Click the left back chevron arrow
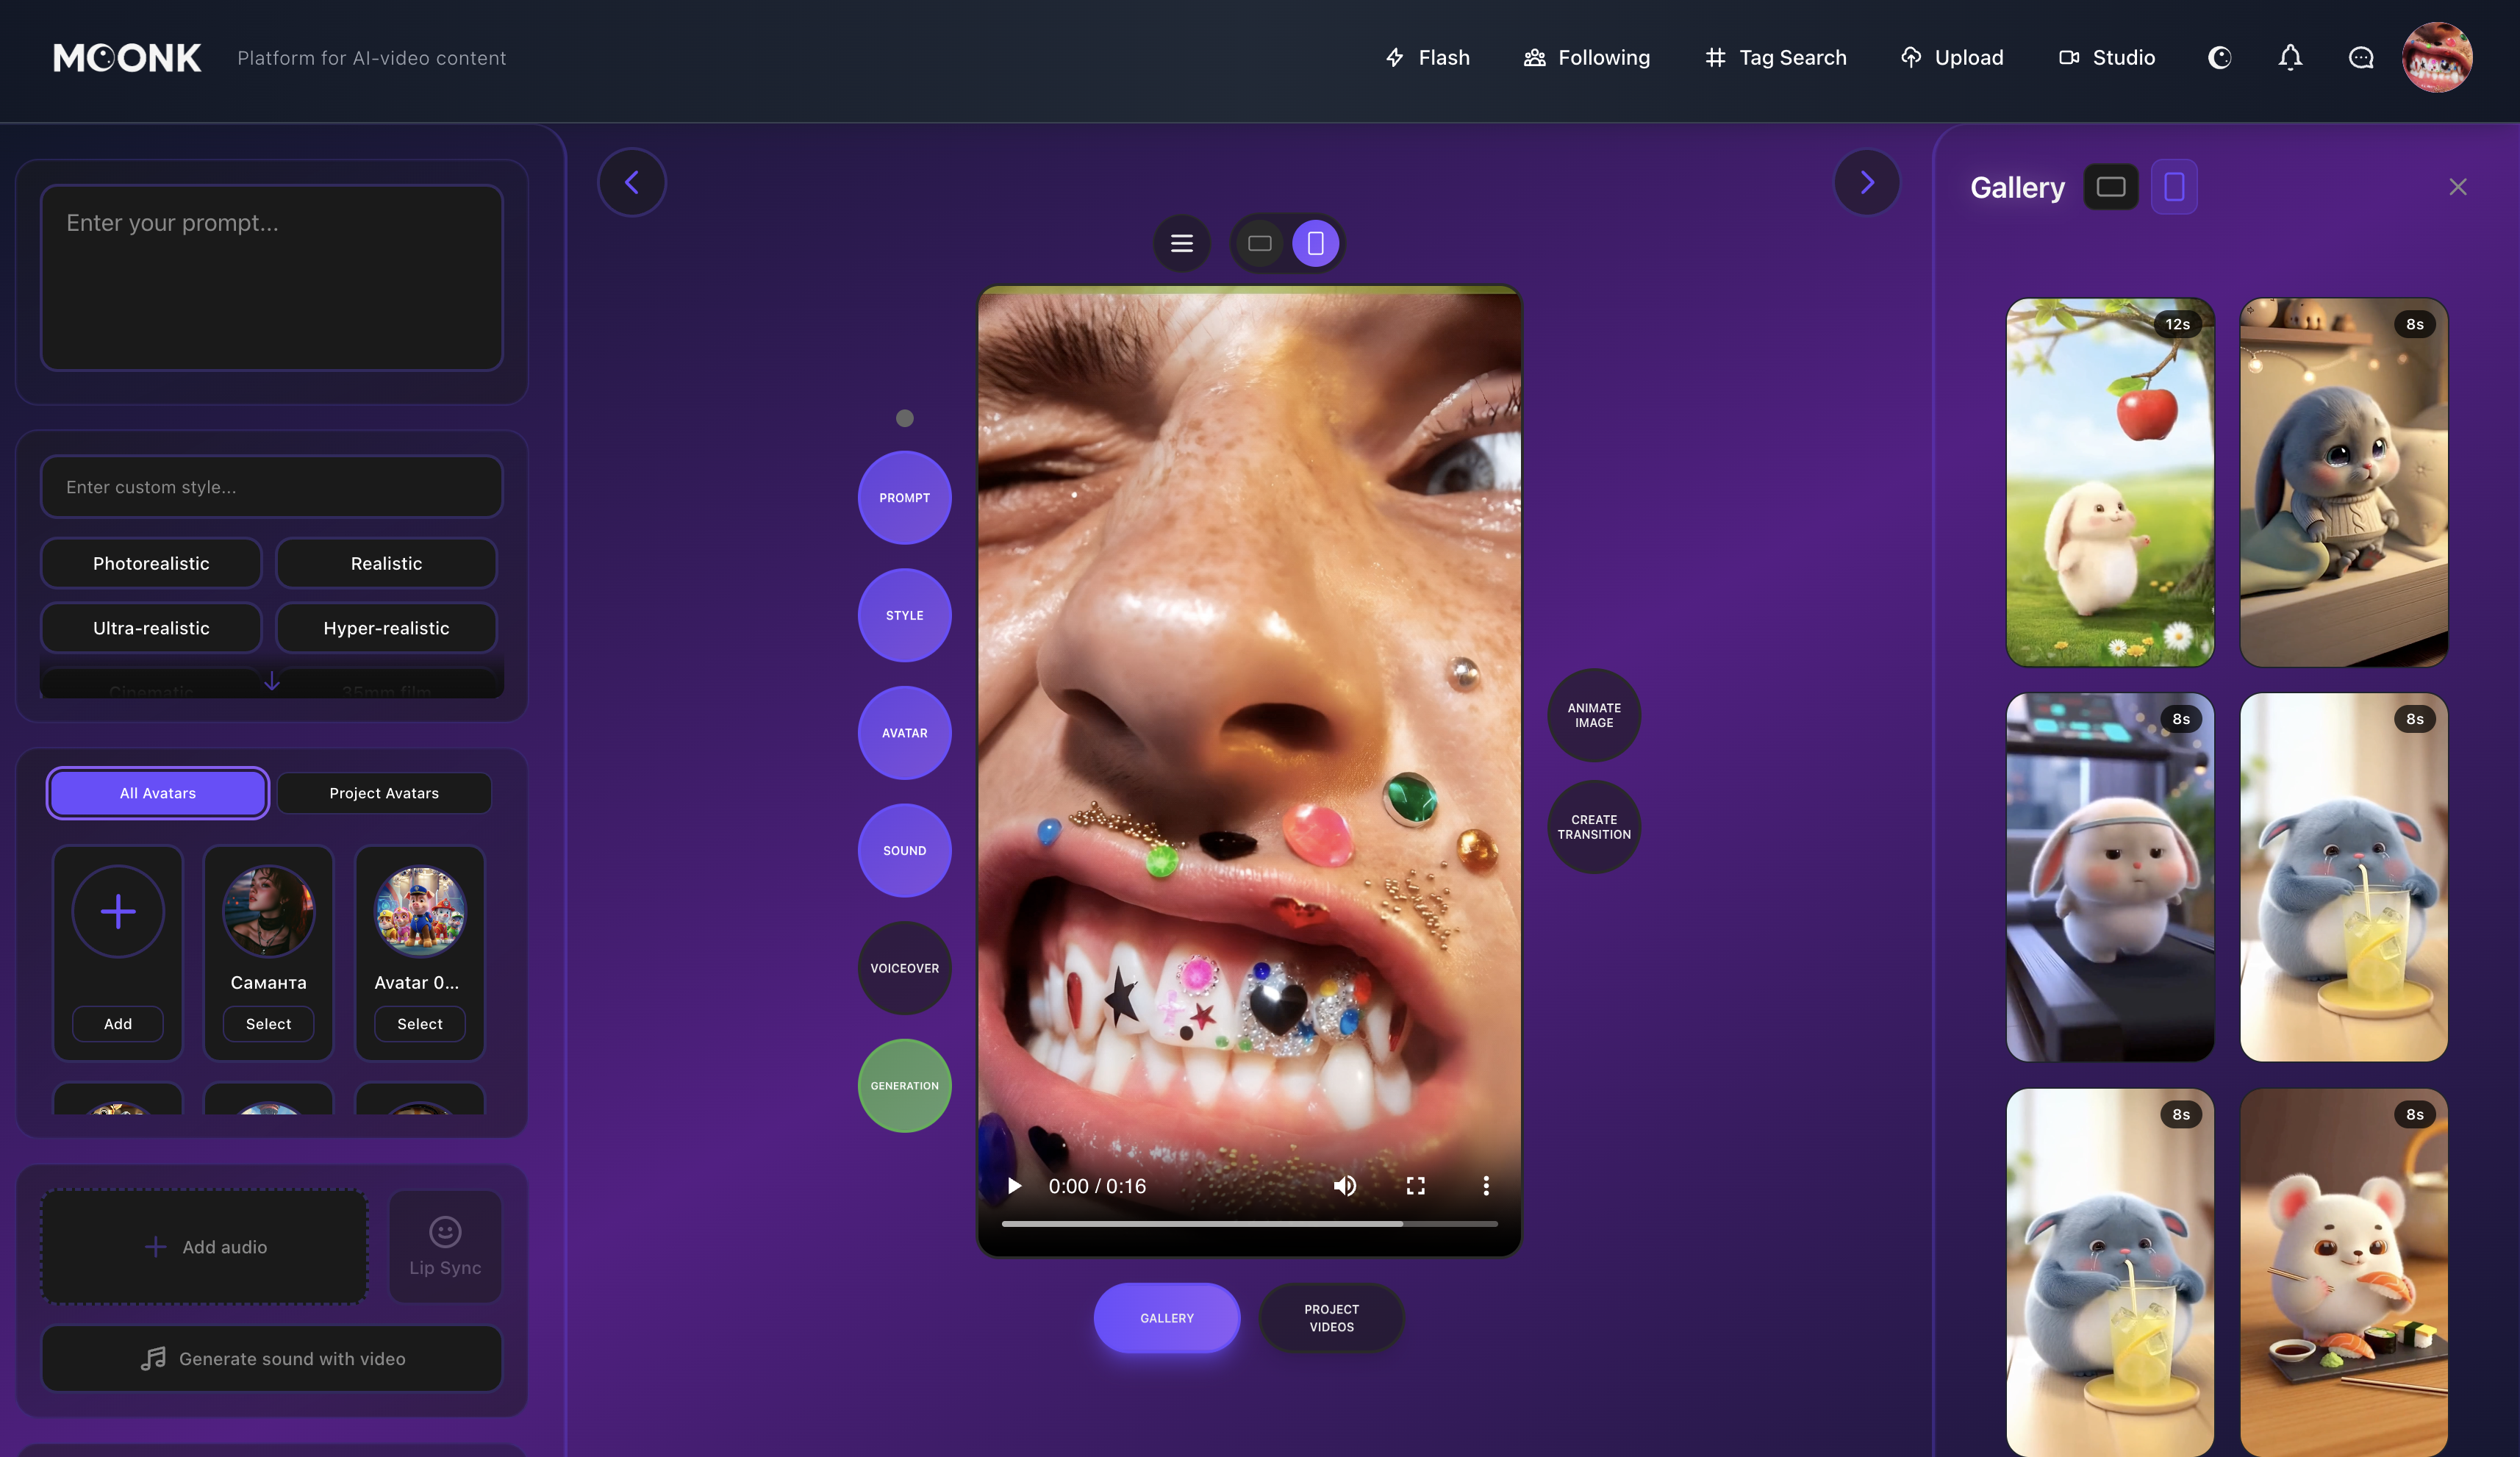2520x1457 pixels. click(632, 182)
